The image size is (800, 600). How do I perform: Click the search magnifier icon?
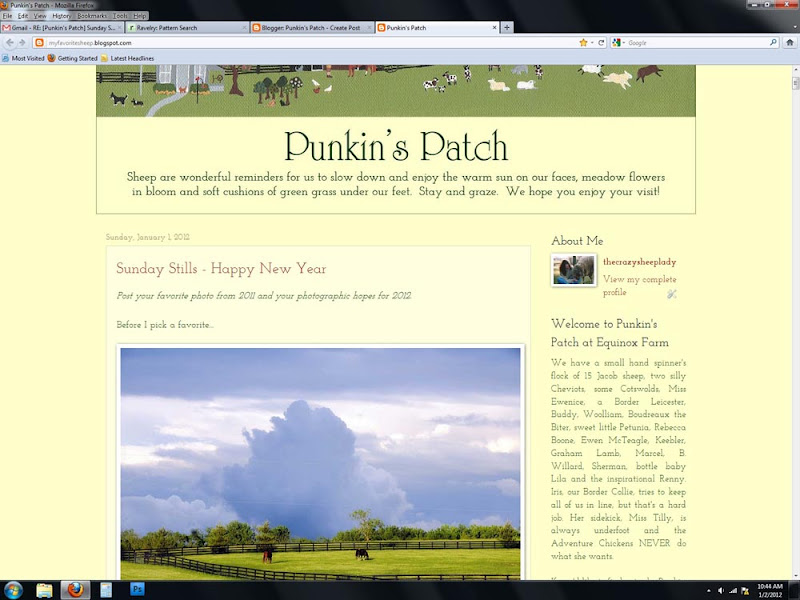(773, 43)
